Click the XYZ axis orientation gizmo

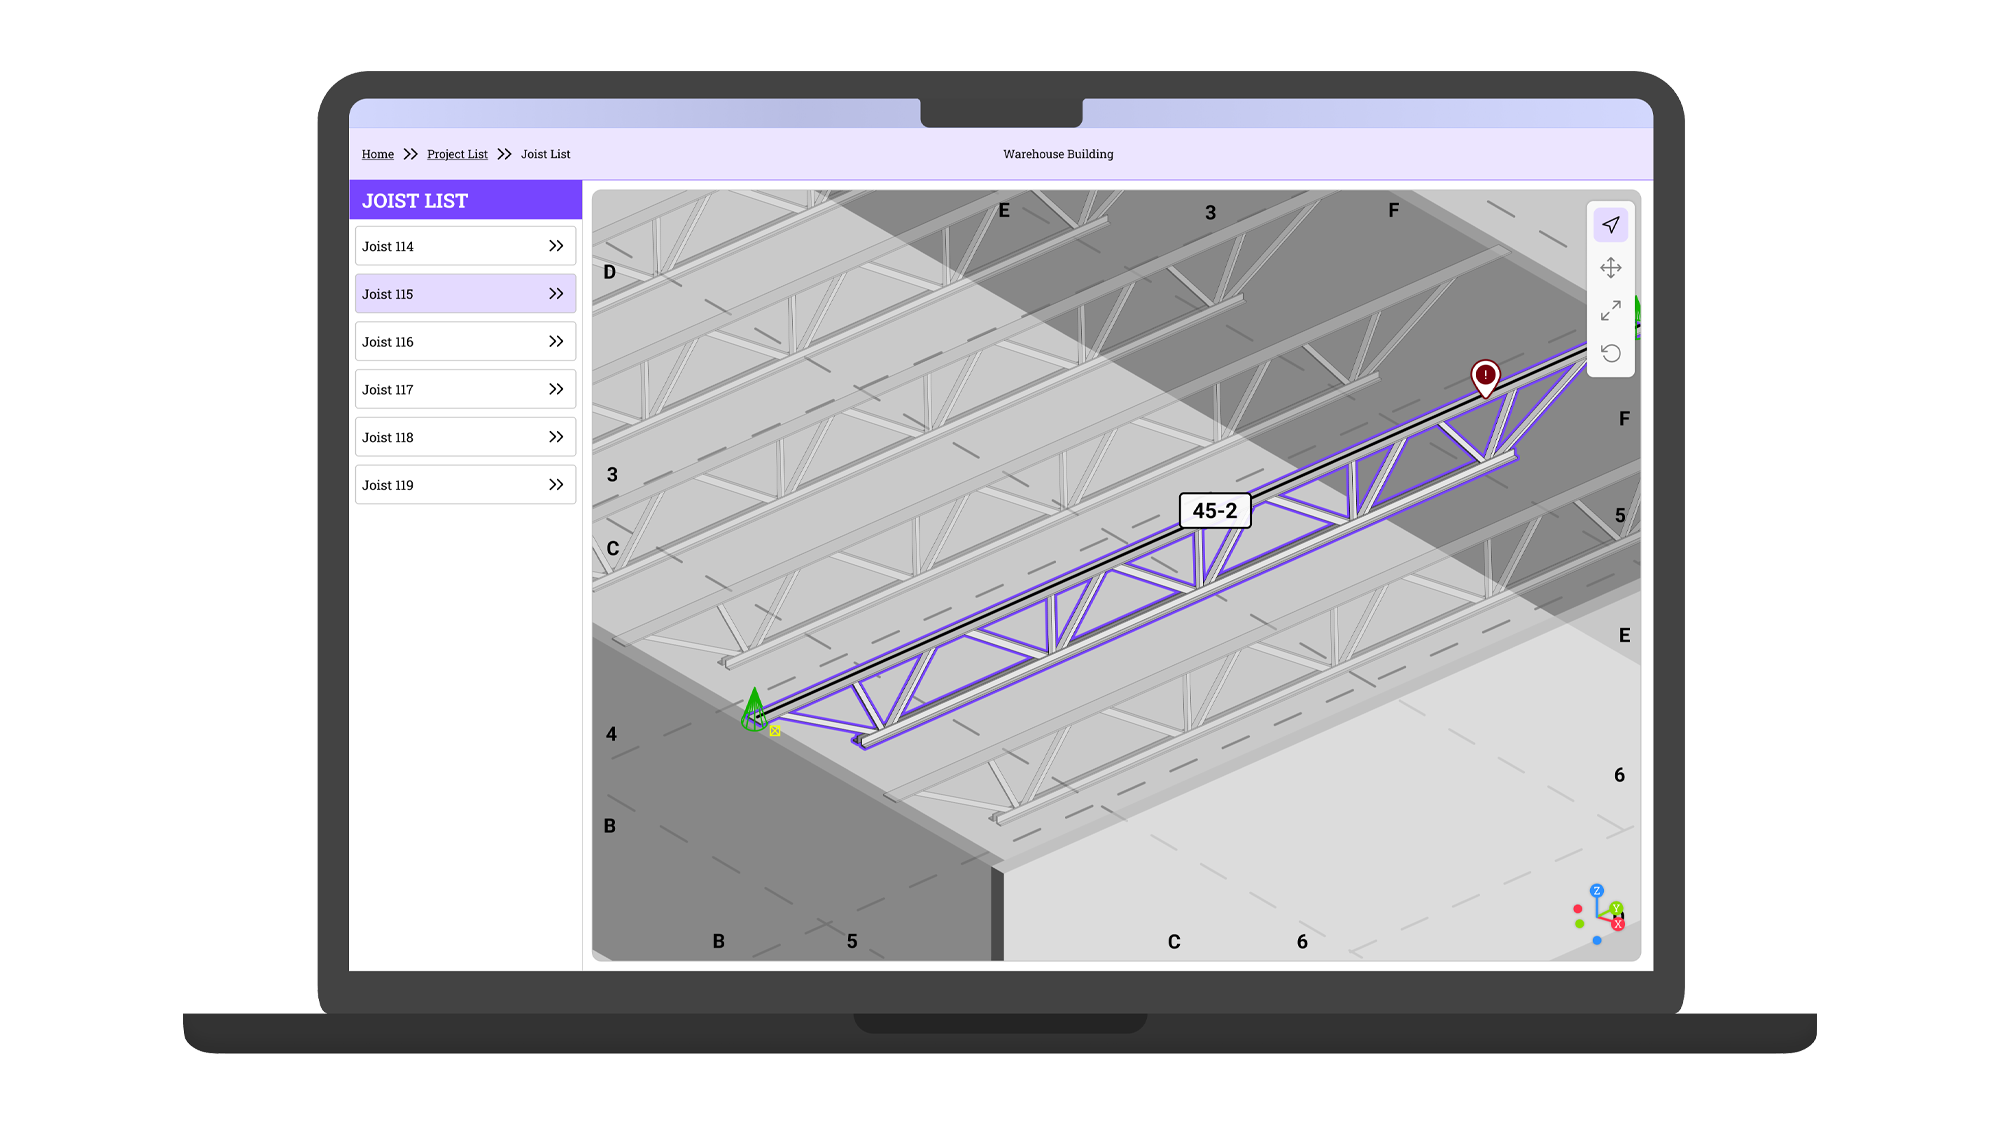tap(1598, 914)
